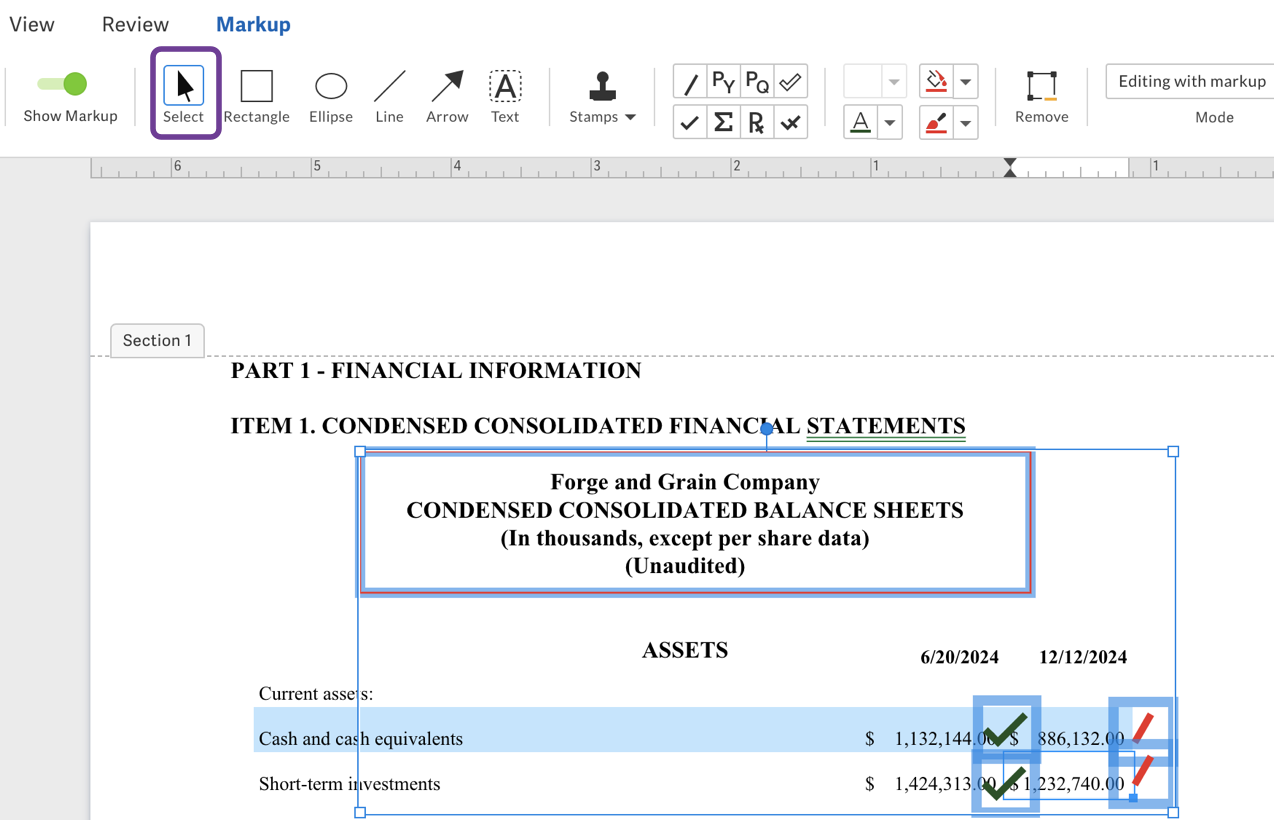Click the ruler indent marker triangle
This screenshot has width=1274, height=820.
[1010, 167]
